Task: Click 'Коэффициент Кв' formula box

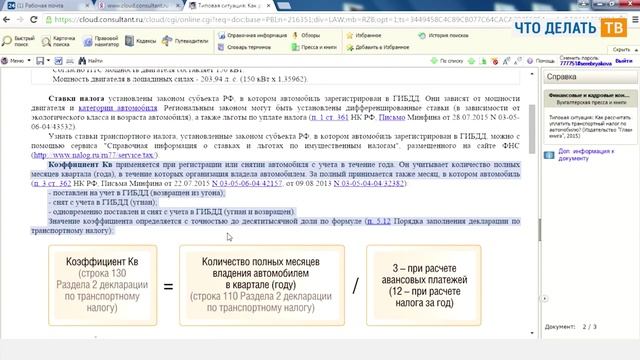Action: (x=102, y=285)
